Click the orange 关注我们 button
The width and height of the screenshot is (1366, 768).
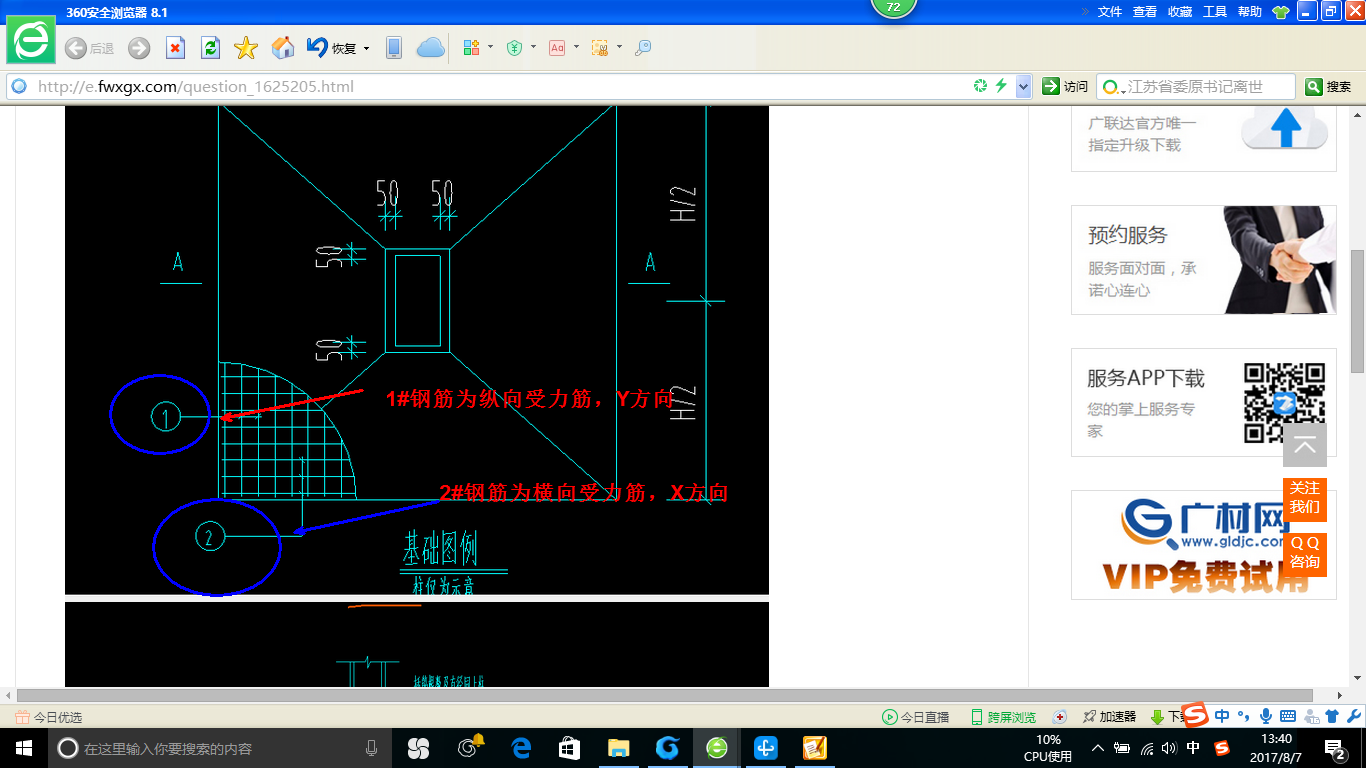pos(1305,498)
